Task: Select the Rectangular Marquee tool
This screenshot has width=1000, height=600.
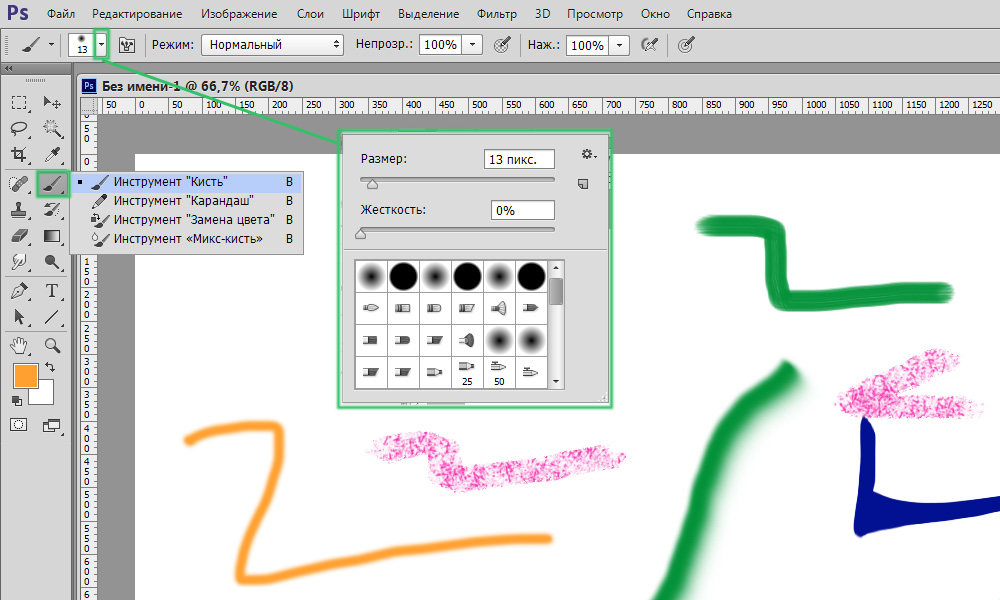Action: pyautogui.click(x=19, y=103)
